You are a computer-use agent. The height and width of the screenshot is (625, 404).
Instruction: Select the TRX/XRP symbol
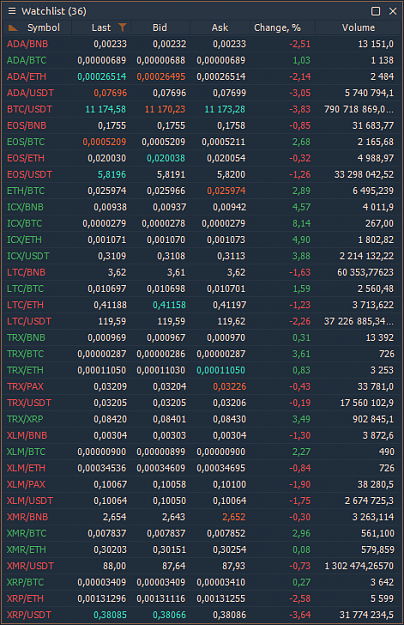[x=25, y=419]
